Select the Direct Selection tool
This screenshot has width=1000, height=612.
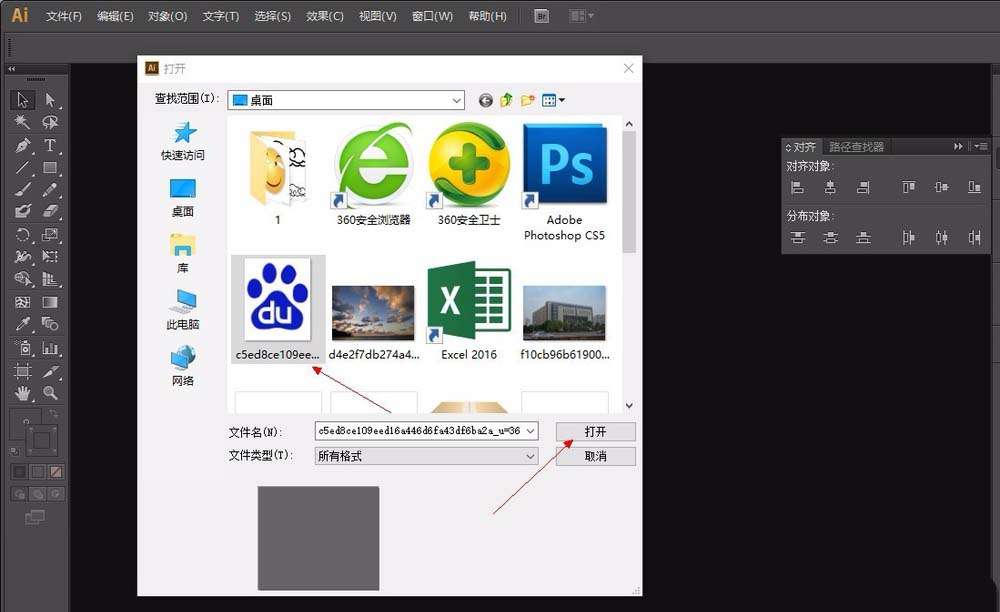[50, 100]
